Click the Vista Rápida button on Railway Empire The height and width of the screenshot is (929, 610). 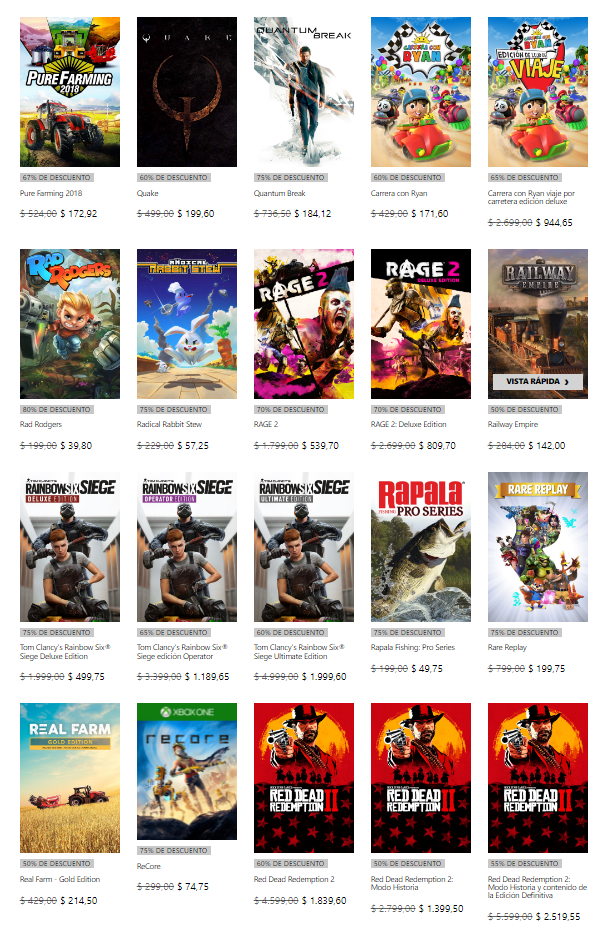538,382
